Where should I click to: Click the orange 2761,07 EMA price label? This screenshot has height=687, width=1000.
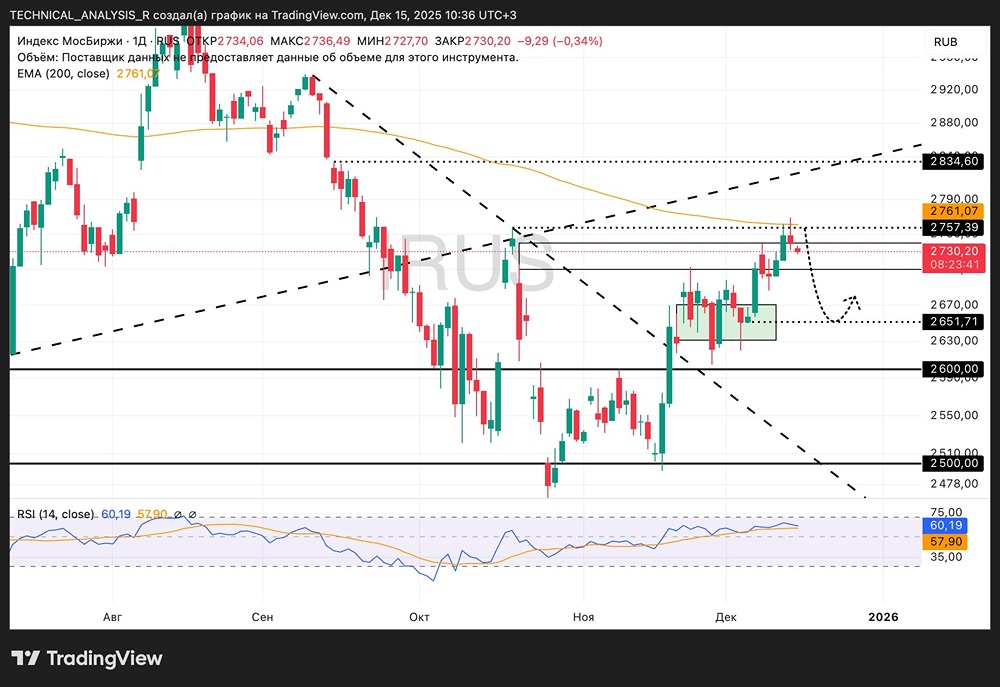point(953,211)
